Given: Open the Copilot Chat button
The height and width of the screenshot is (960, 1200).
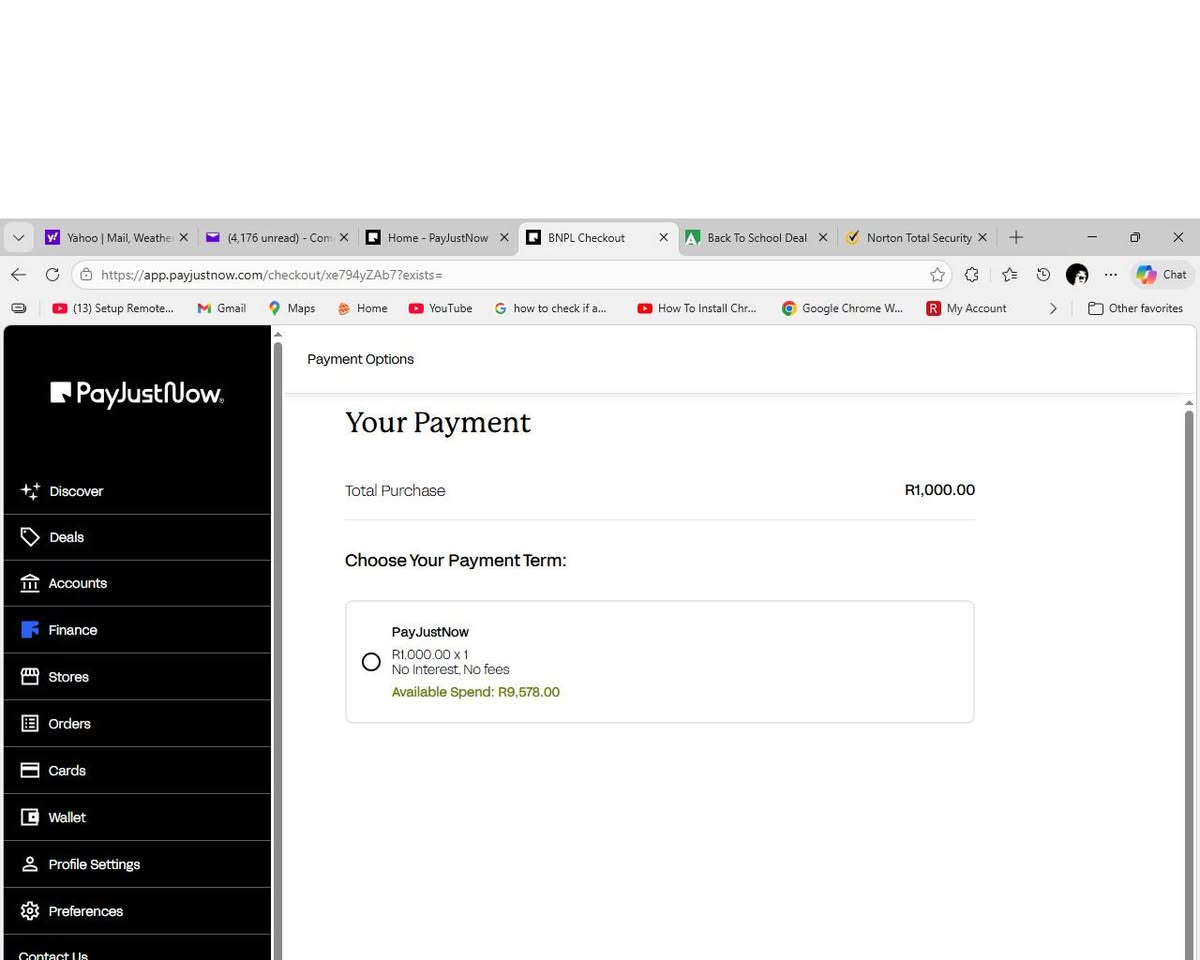Looking at the screenshot, I should 1161,274.
